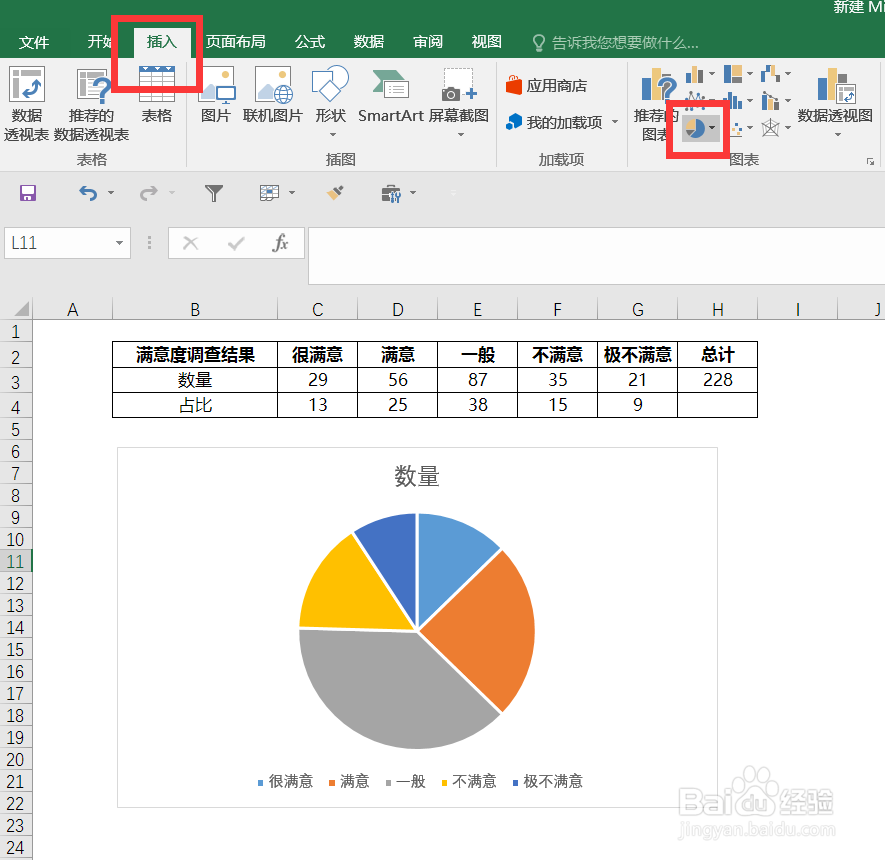Screen dimensions: 885x860
Task: Open charts group dialog launcher
Action: (x=870, y=162)
